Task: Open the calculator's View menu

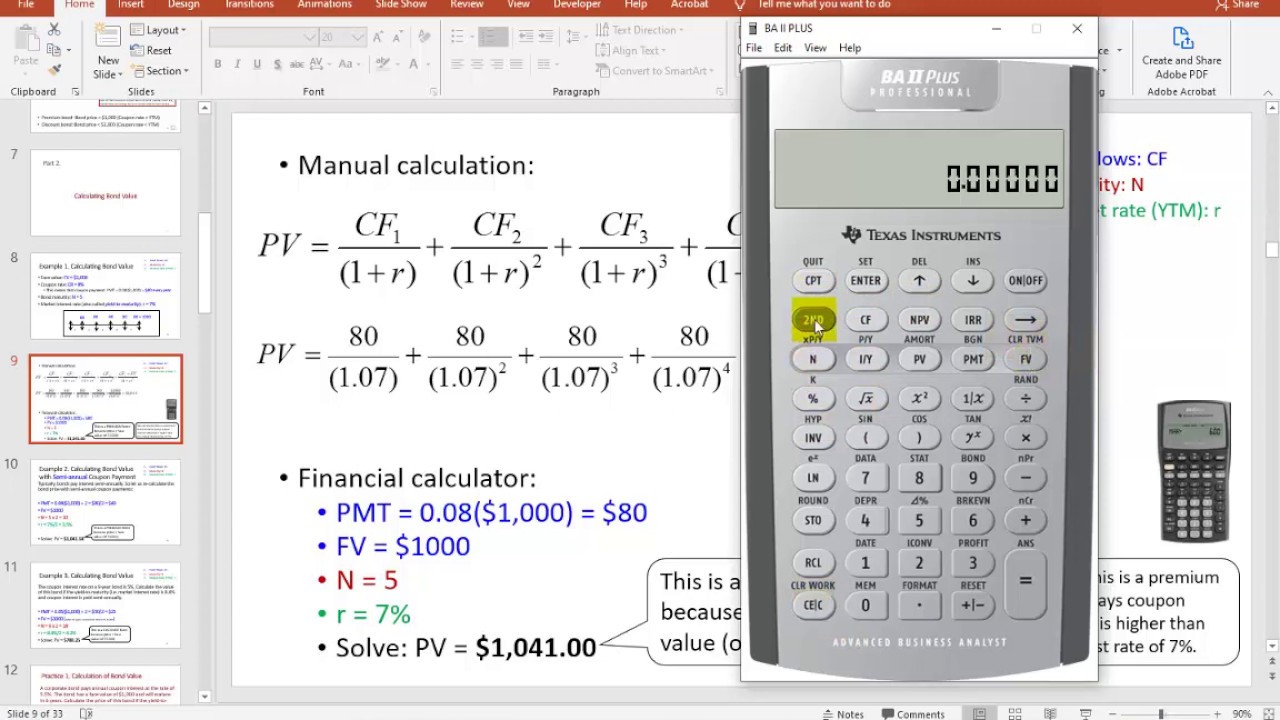Action: click(816, 48)
